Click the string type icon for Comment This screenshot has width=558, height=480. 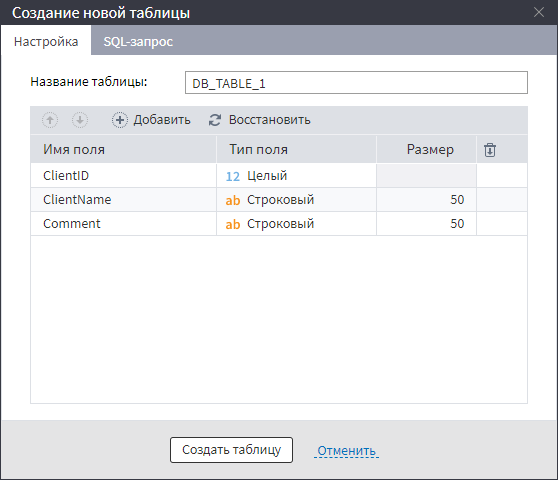[x=233, y=225]
